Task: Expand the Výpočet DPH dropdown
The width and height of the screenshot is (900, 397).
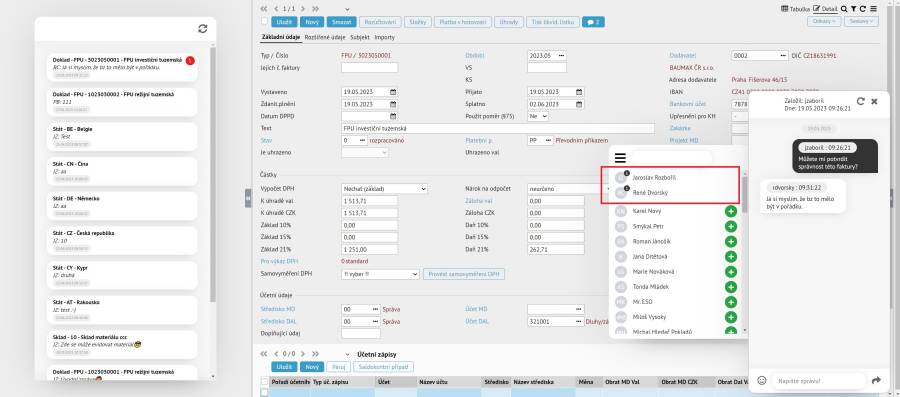Action: [x=385, y=189]
